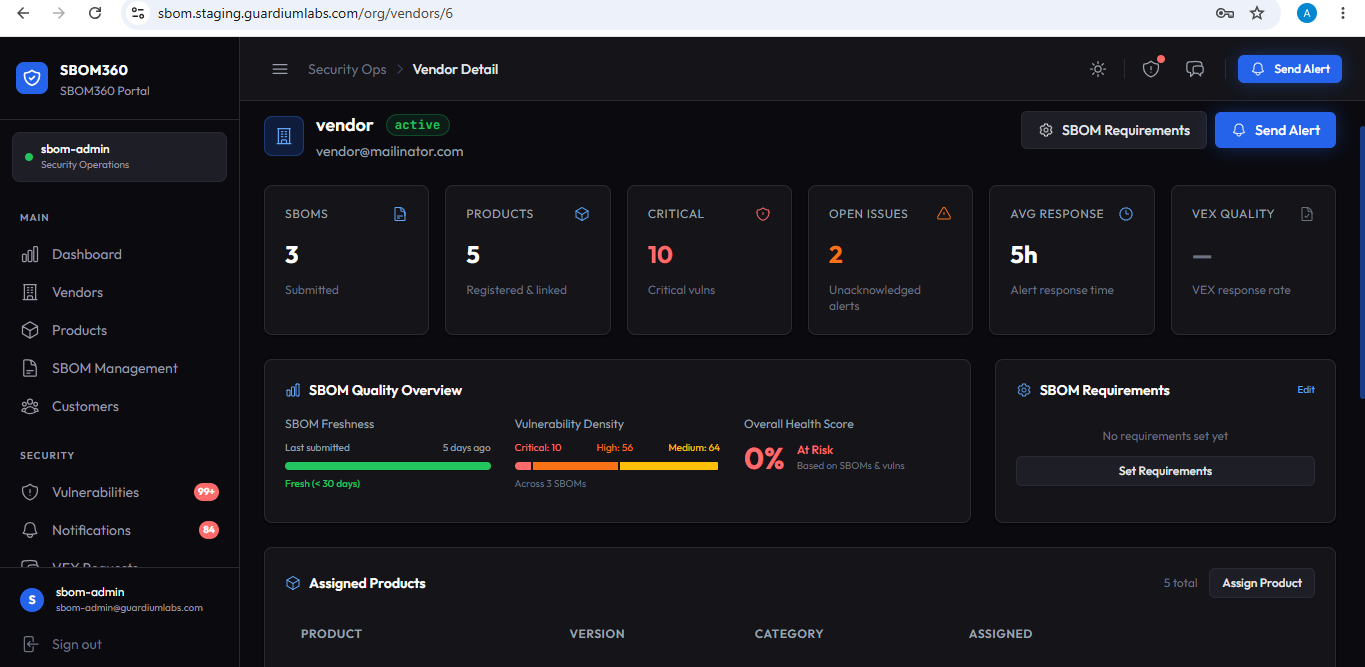Open the Chrome three-dot menu
Image resolution: width=1365 pixels, height=667 pixels.
(1345, 13)
